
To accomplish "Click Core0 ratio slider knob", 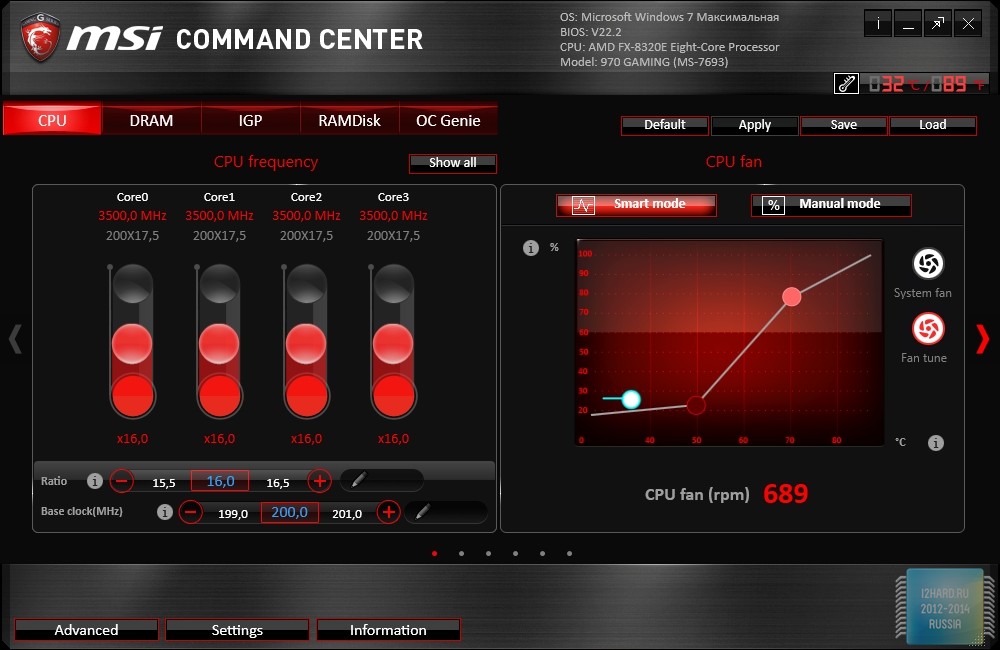I will (x=132, y=344).
